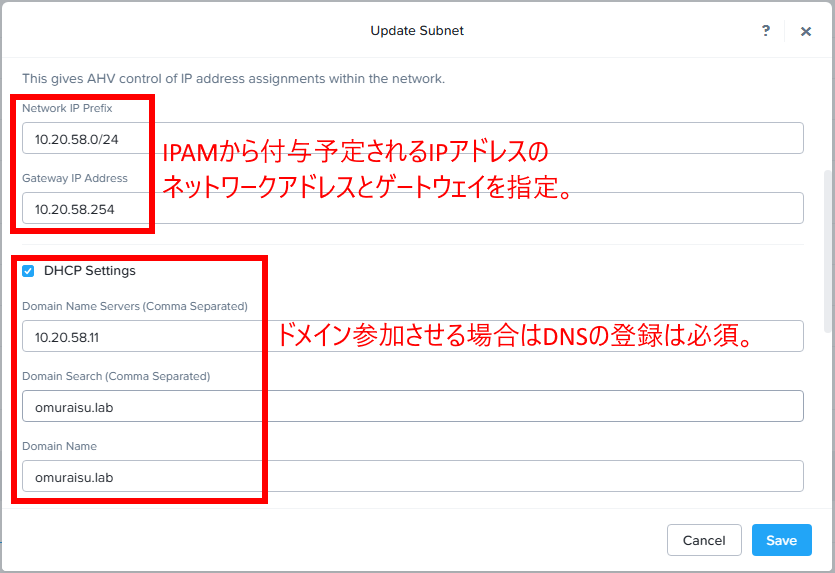
Task: Click the Gateway IP Address label
Action: (x=75, y=178)
